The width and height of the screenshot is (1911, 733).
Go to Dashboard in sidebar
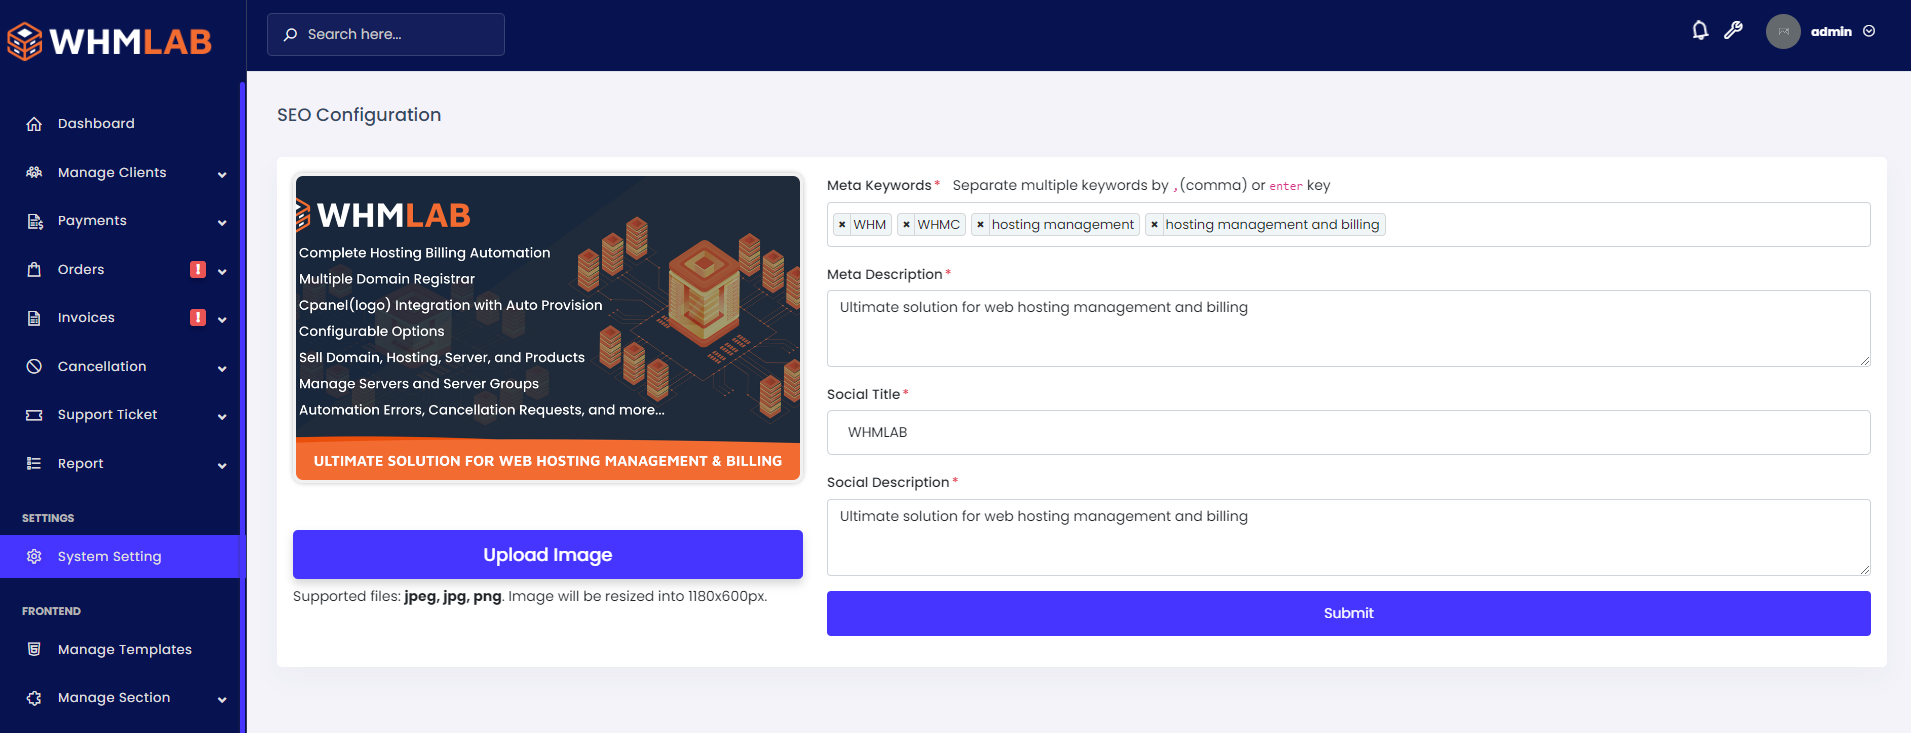(x=96, y=124)
